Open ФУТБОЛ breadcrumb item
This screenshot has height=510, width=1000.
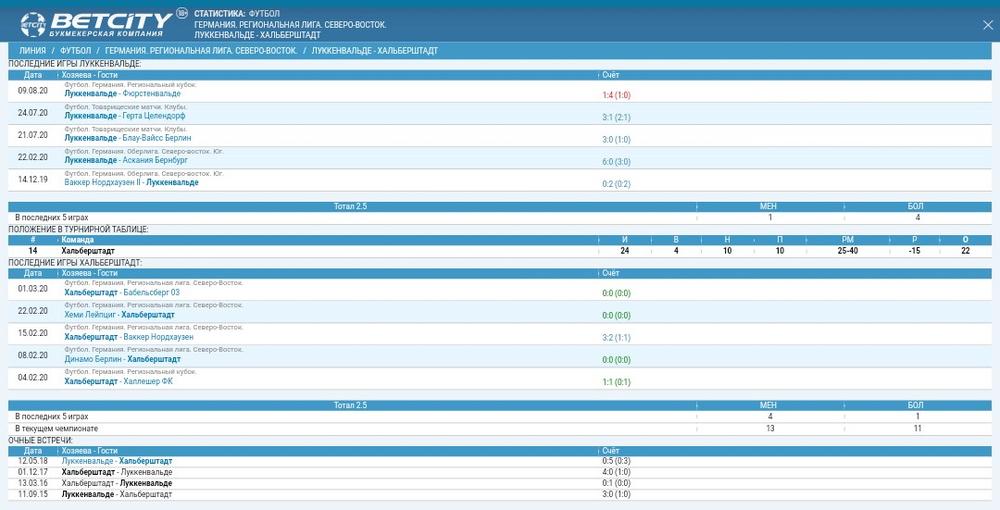click(75, 50)
